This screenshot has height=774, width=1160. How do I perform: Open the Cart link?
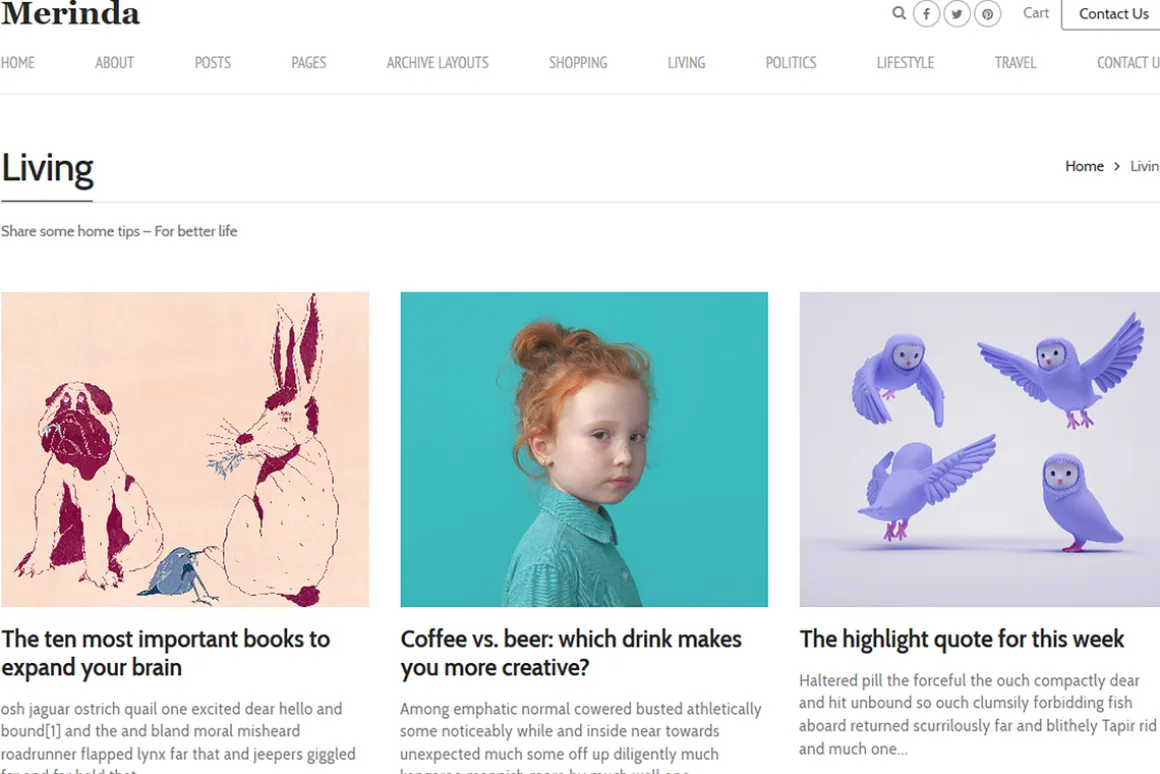[x=1036, y=13]
